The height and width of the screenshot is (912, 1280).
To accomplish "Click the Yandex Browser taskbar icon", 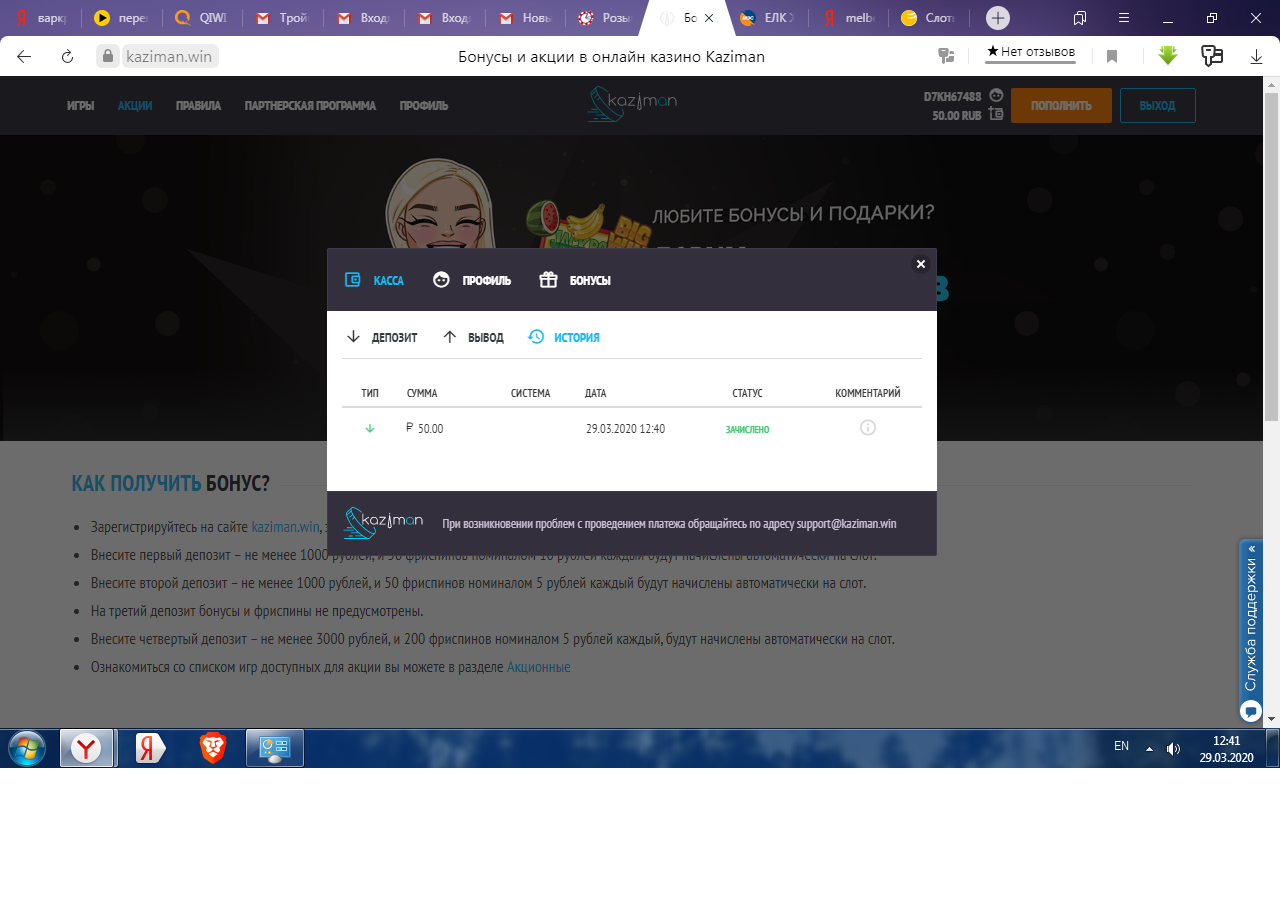I will click(86, 748).
